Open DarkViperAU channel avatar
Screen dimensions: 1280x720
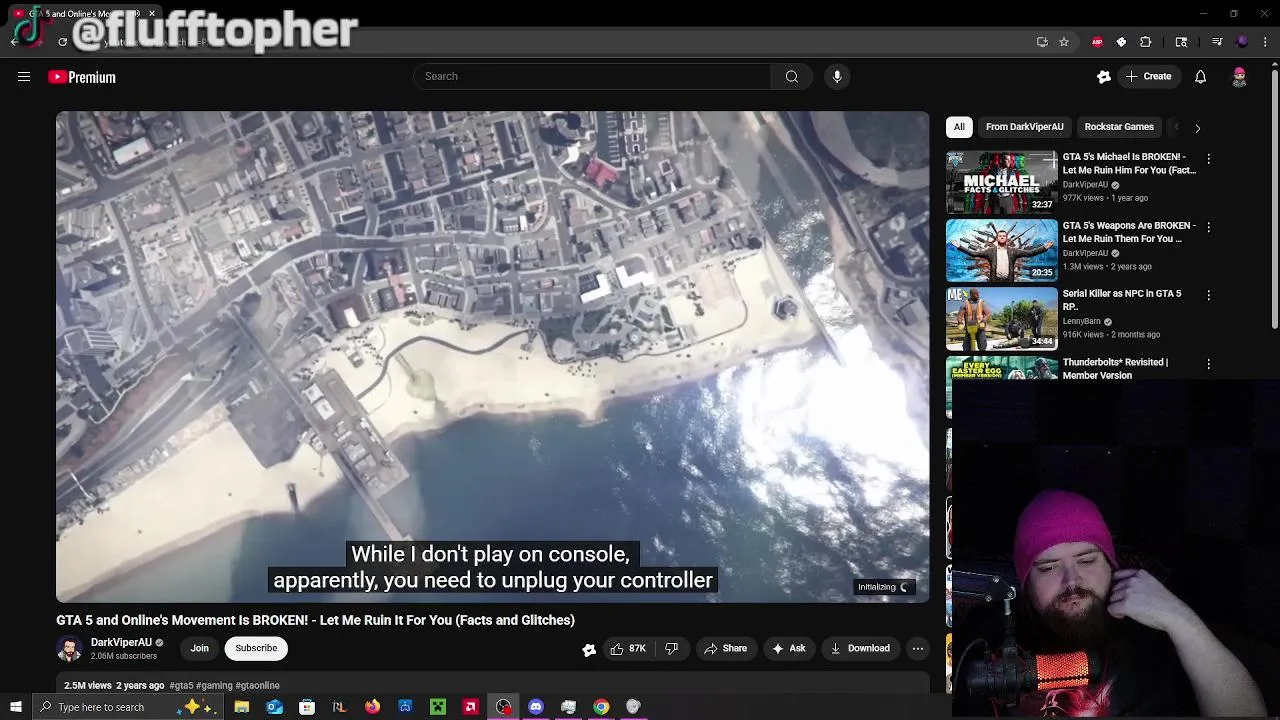tap(69, 649)
